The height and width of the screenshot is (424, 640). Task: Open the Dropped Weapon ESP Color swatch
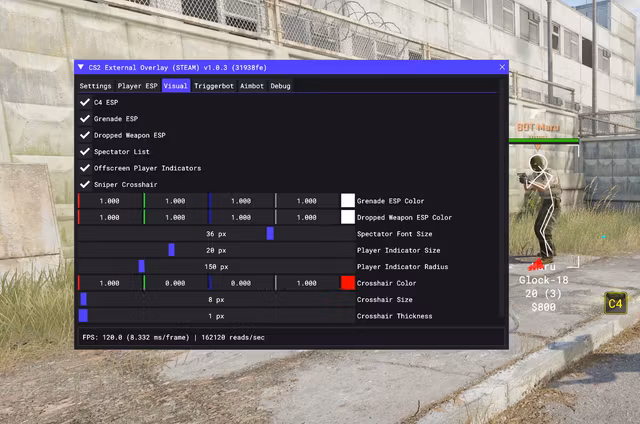coord(348,218)
